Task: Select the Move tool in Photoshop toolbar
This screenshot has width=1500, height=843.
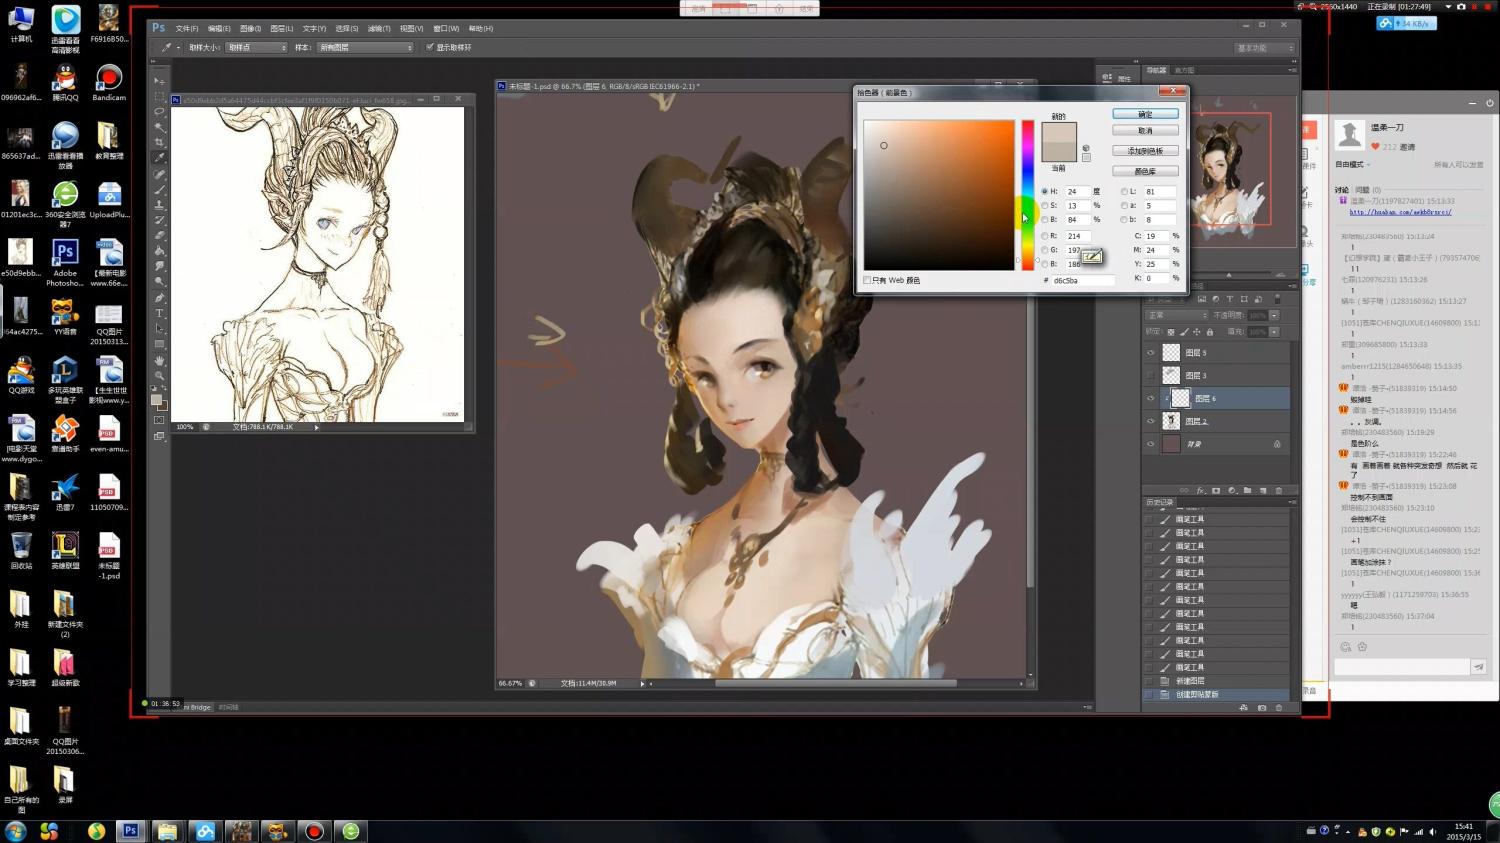Action: [159, 81]
